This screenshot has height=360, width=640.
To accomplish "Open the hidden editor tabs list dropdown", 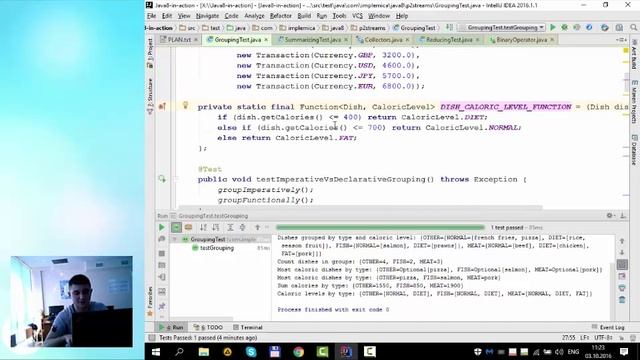I will click(621, 40).
